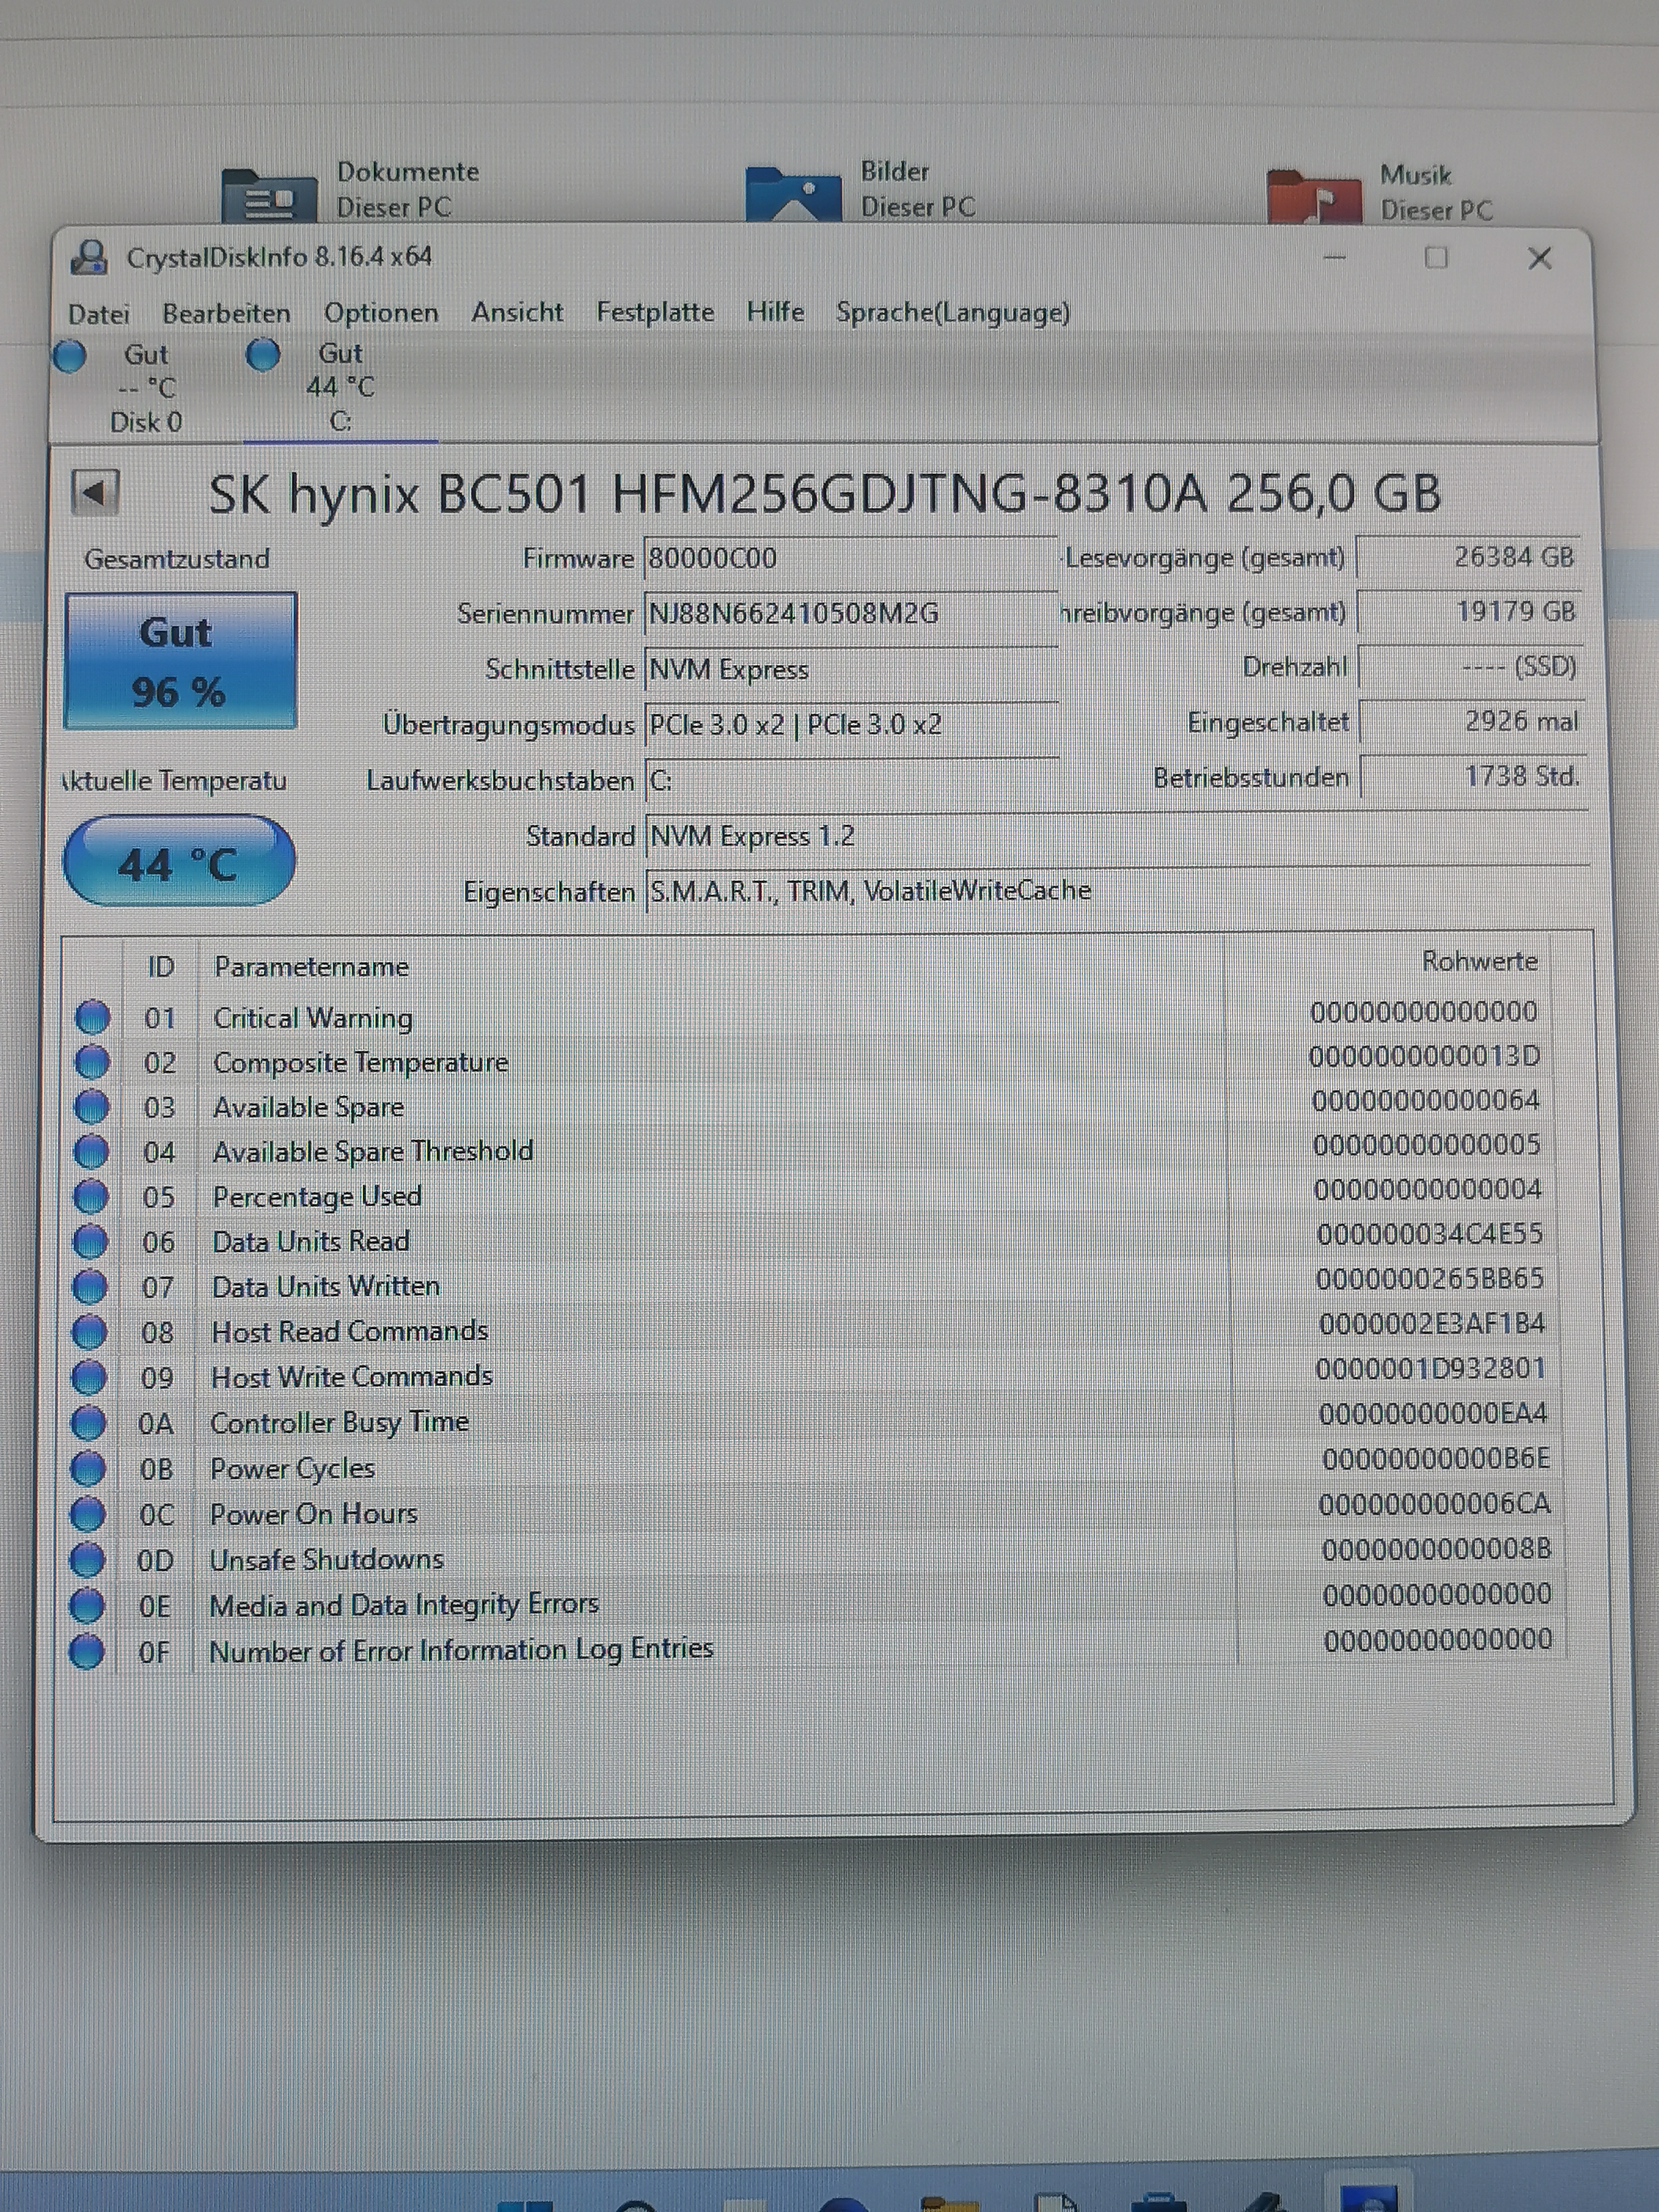Click the Rohwerte column header
The height and width of the screenshot is (2212, 1659).
click(1479, 961)
